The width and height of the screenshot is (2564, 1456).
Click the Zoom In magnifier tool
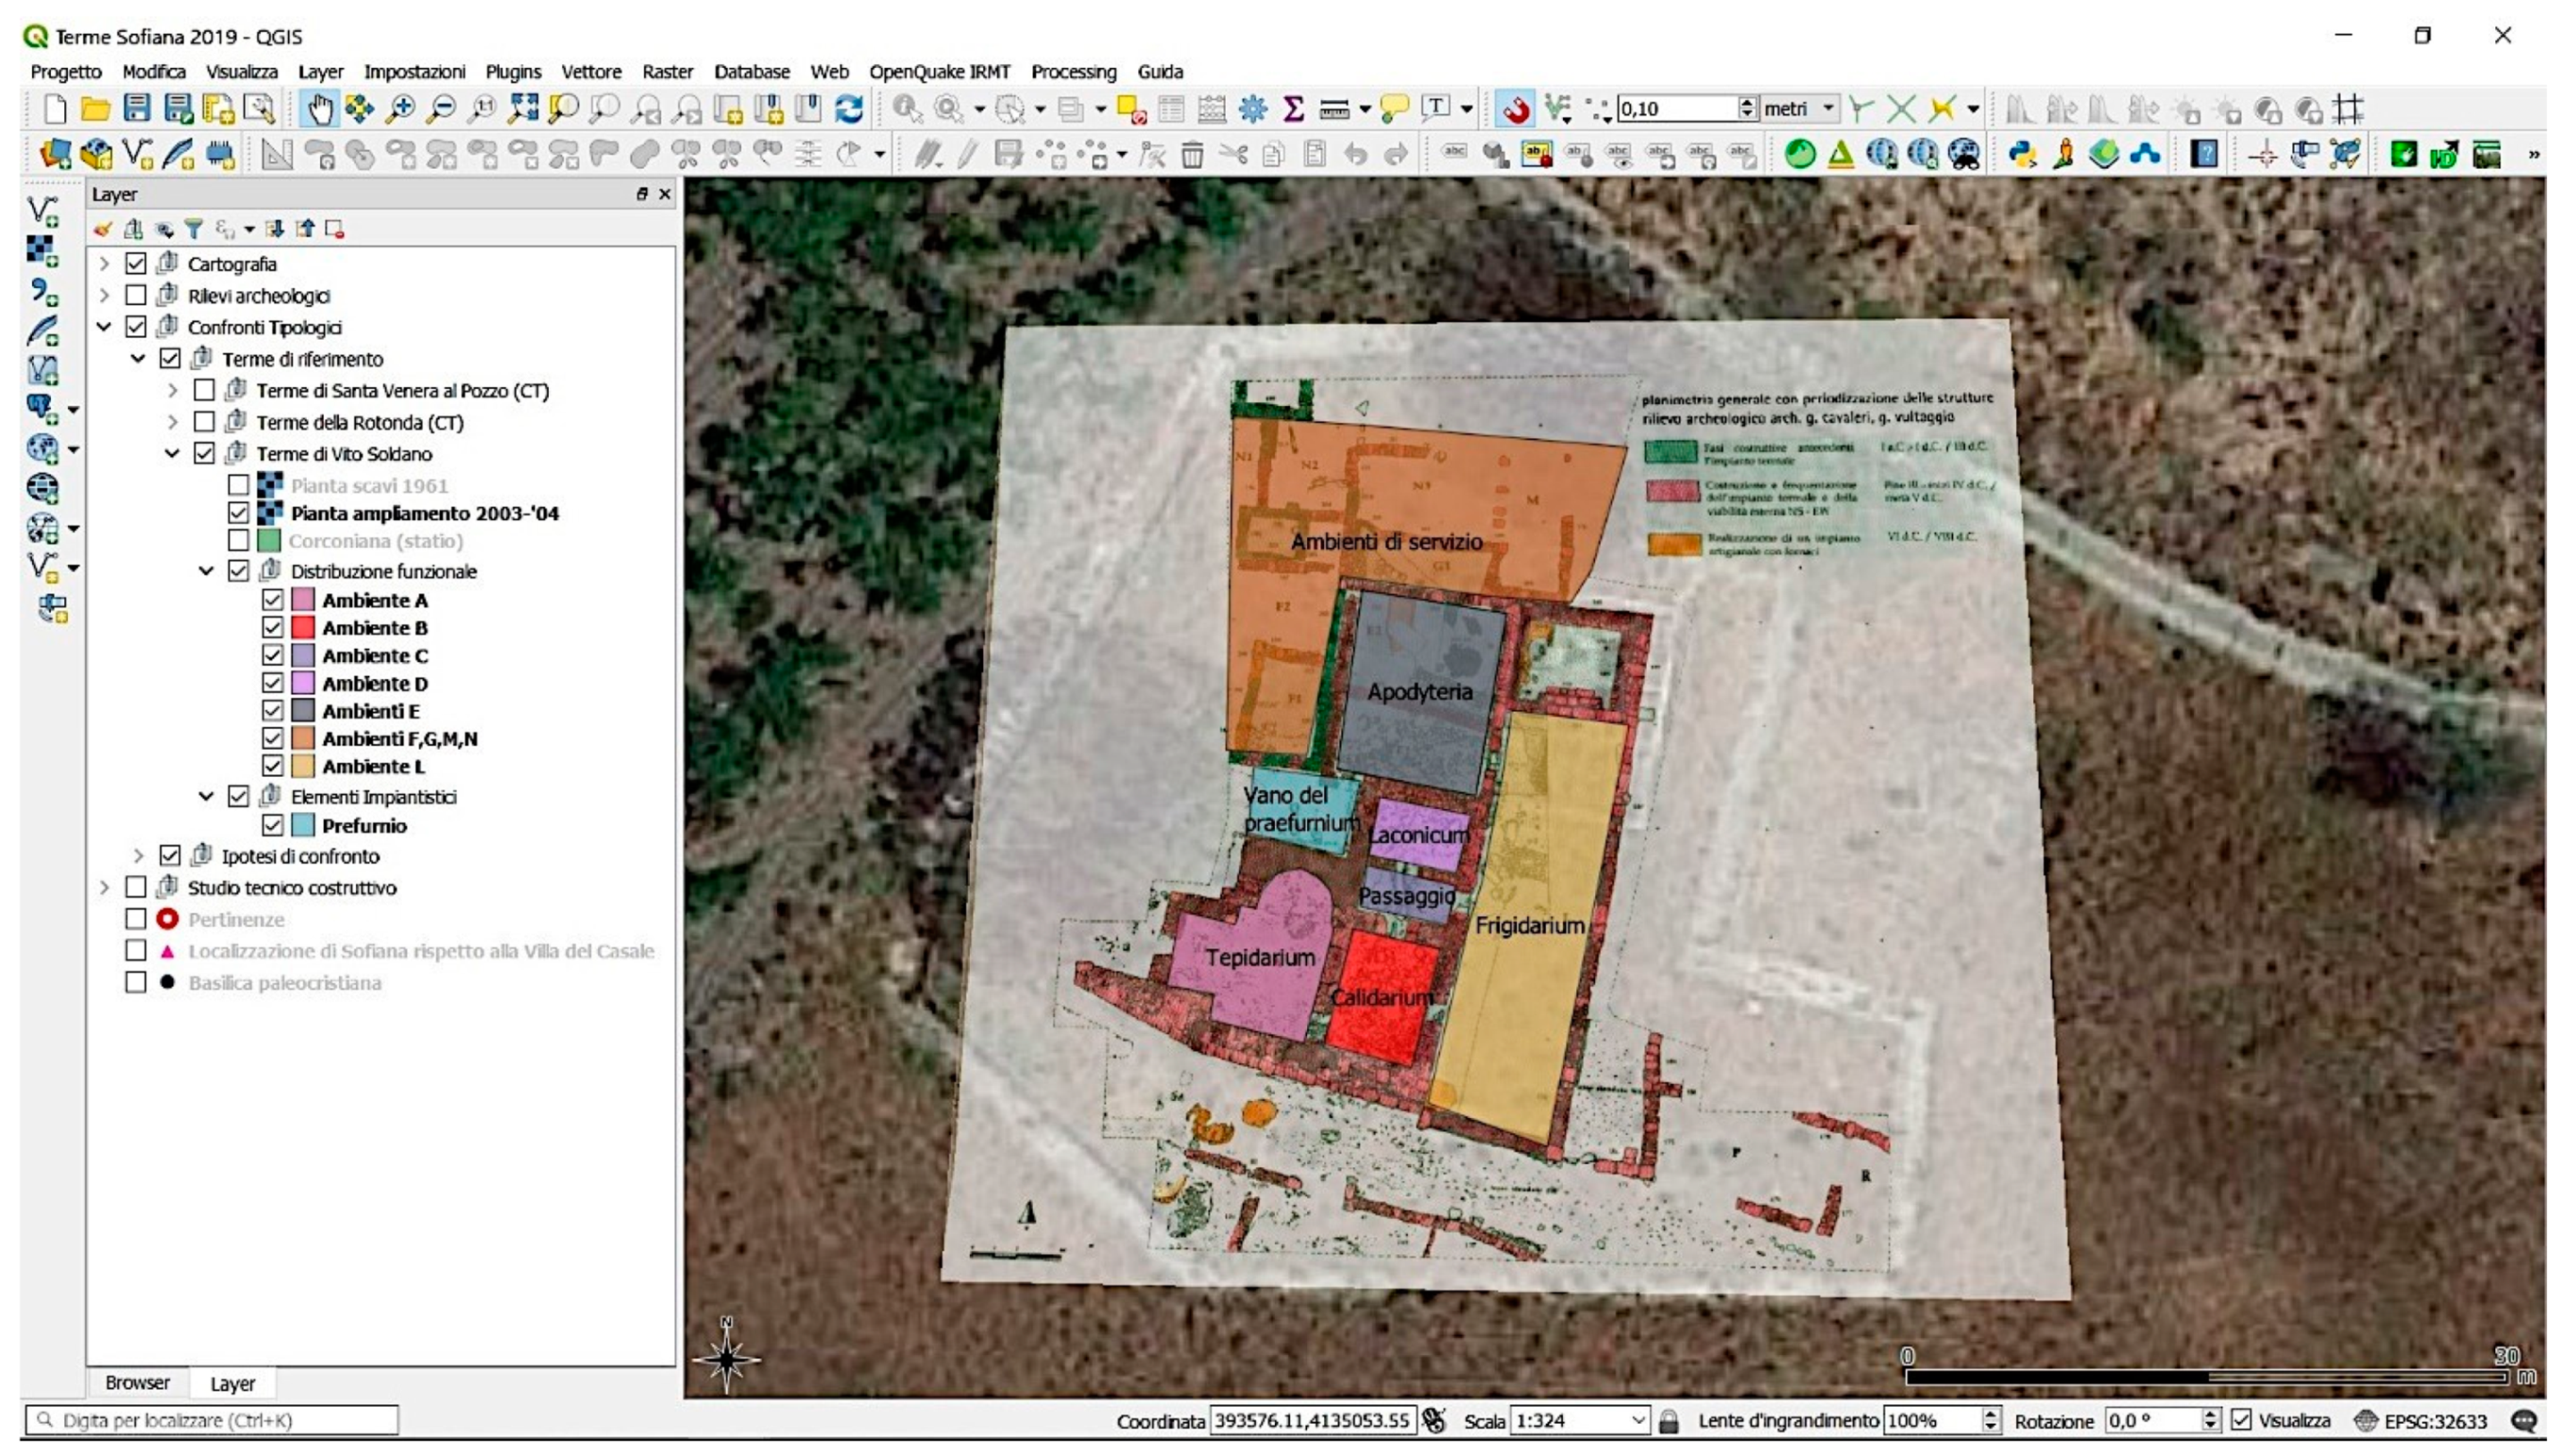(x=401, y=109)
